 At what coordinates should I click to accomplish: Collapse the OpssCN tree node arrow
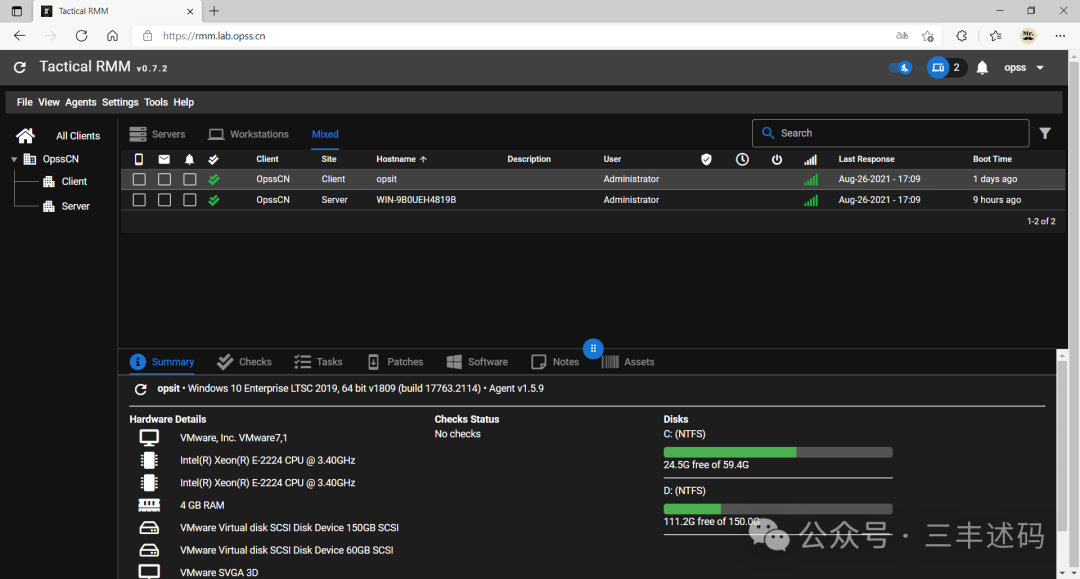click(14, 159)
